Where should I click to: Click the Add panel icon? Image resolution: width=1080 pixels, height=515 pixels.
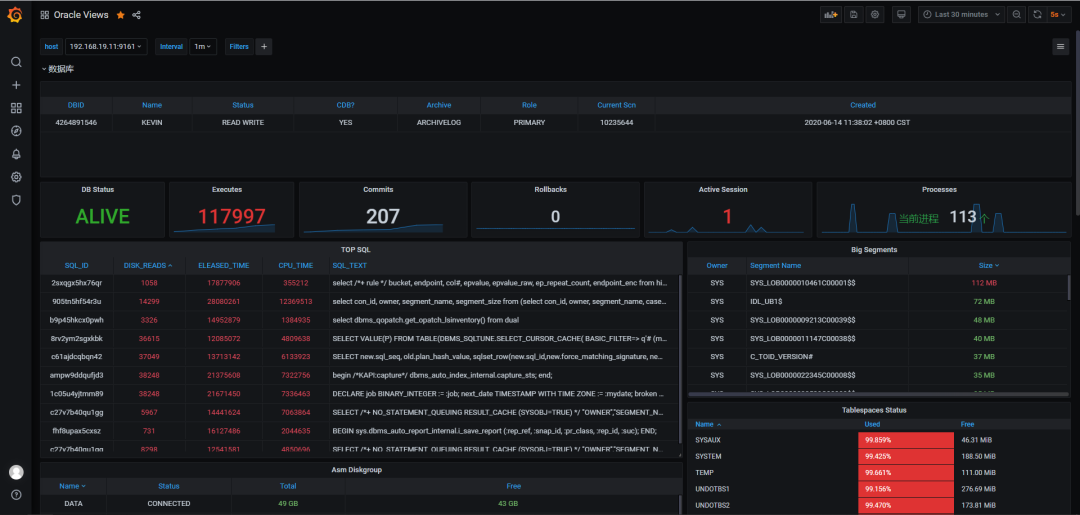(831, 14)
